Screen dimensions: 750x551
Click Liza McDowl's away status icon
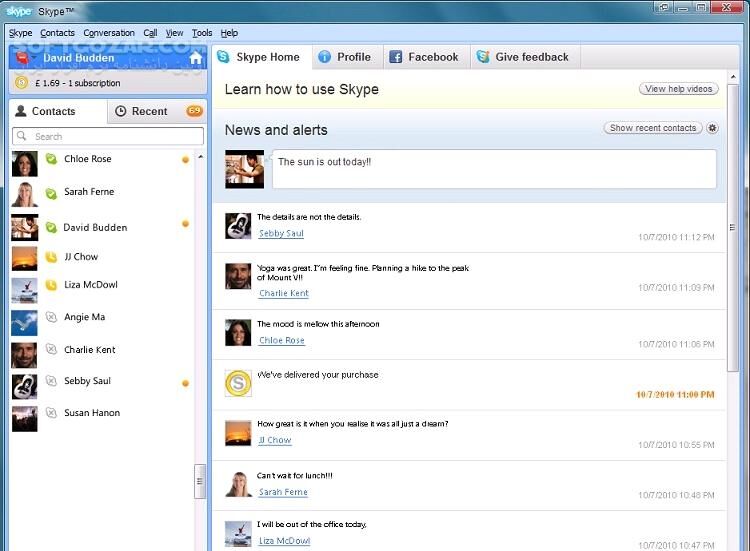tap(51, 285)
